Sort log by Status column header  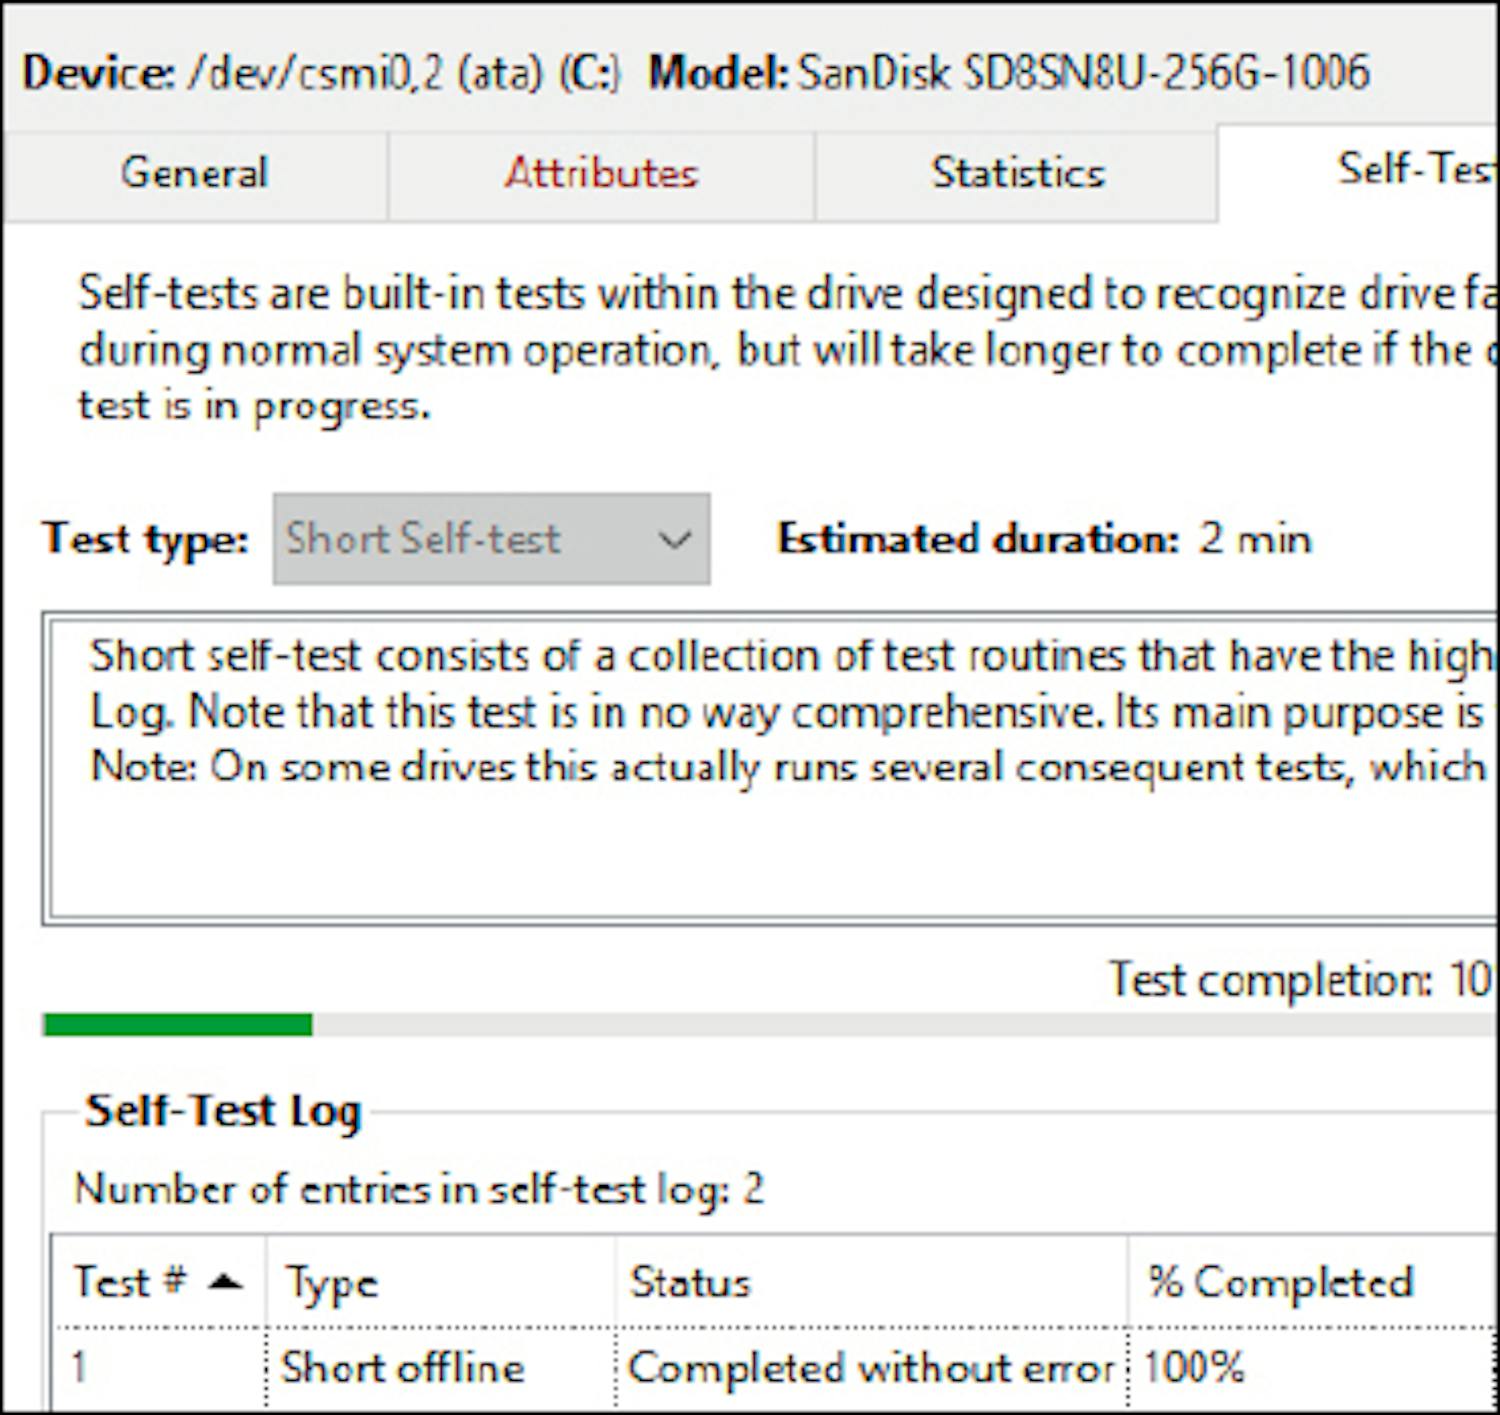[x=690, y=1282]
